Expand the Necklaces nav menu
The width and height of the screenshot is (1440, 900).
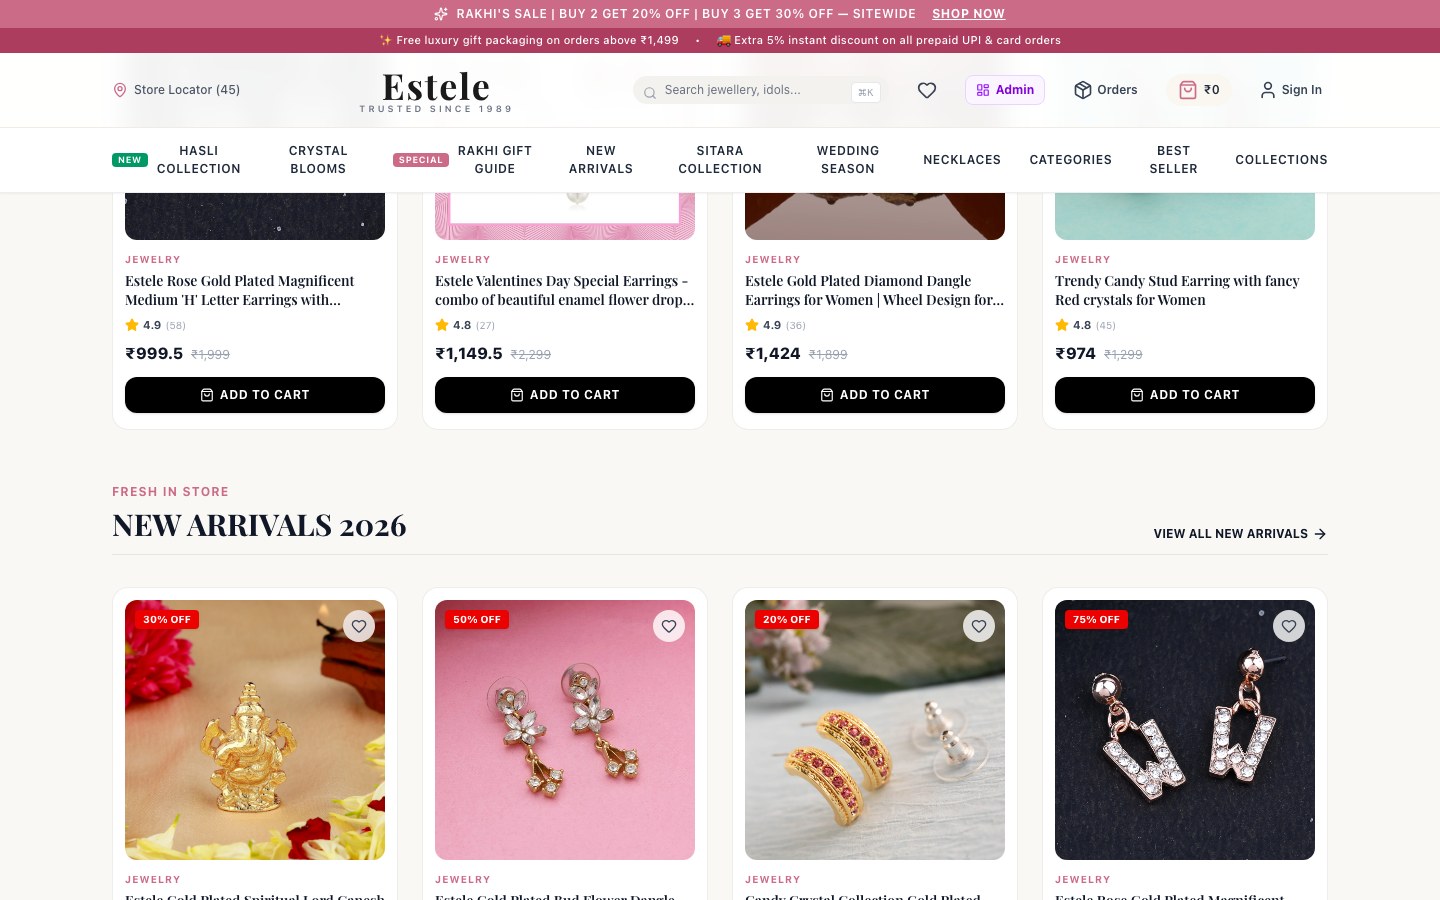(962, 160)
